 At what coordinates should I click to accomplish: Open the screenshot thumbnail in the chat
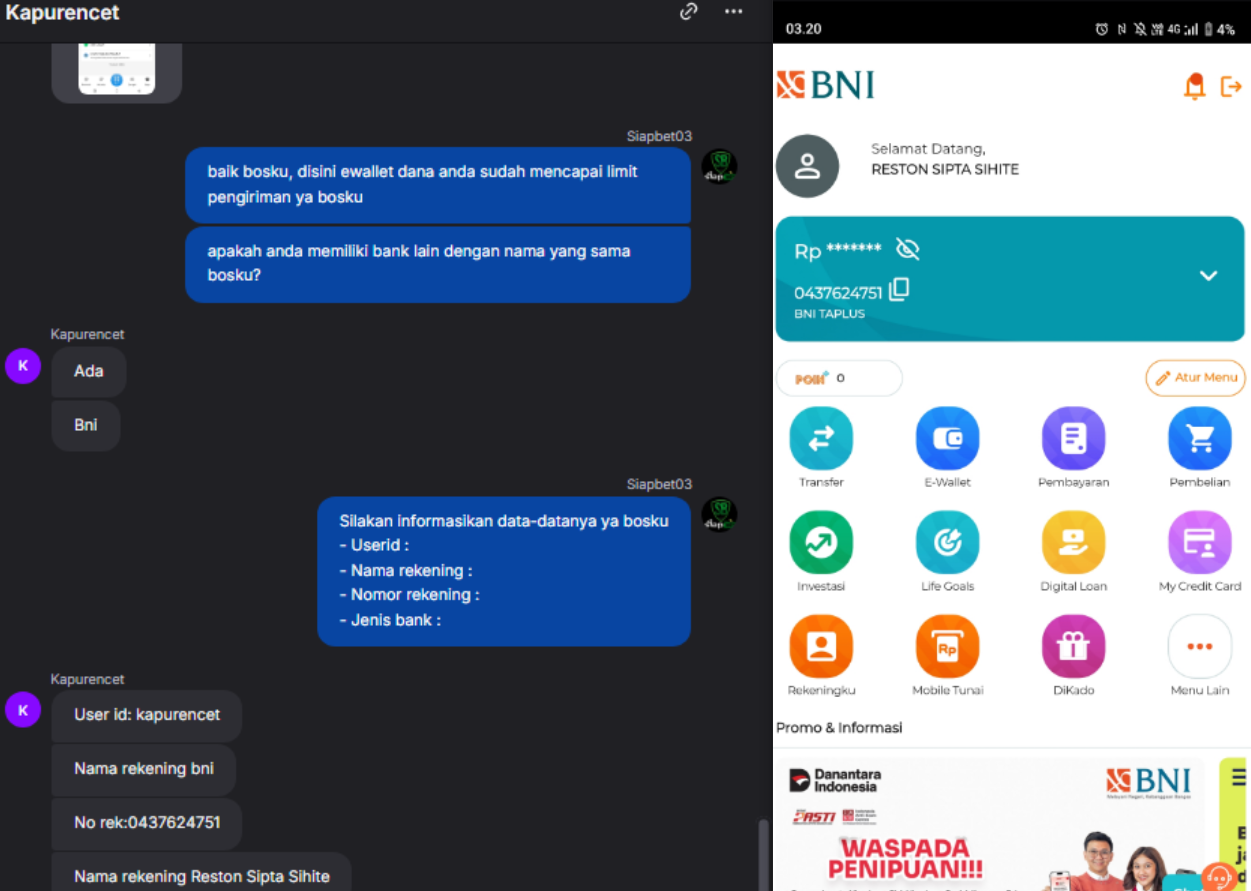[117, 69]
